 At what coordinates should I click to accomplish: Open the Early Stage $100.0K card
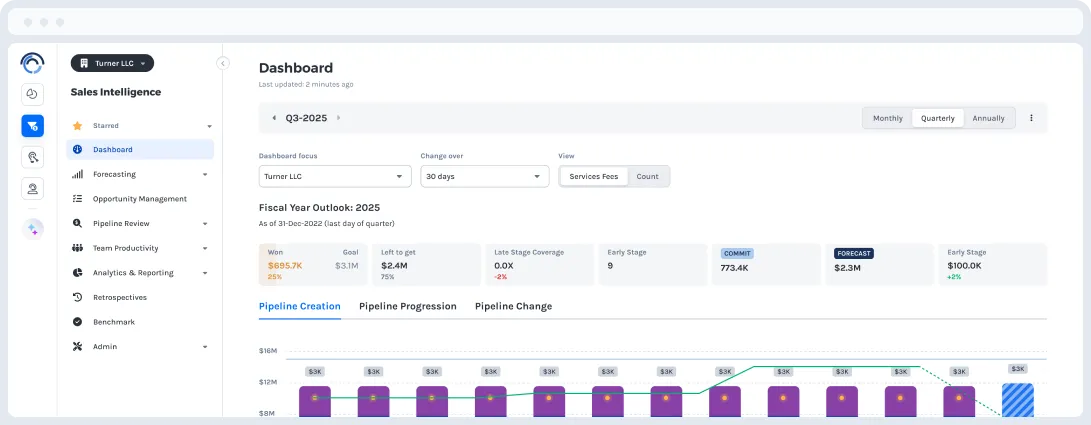pyautogui.click(x=992, y=264)
